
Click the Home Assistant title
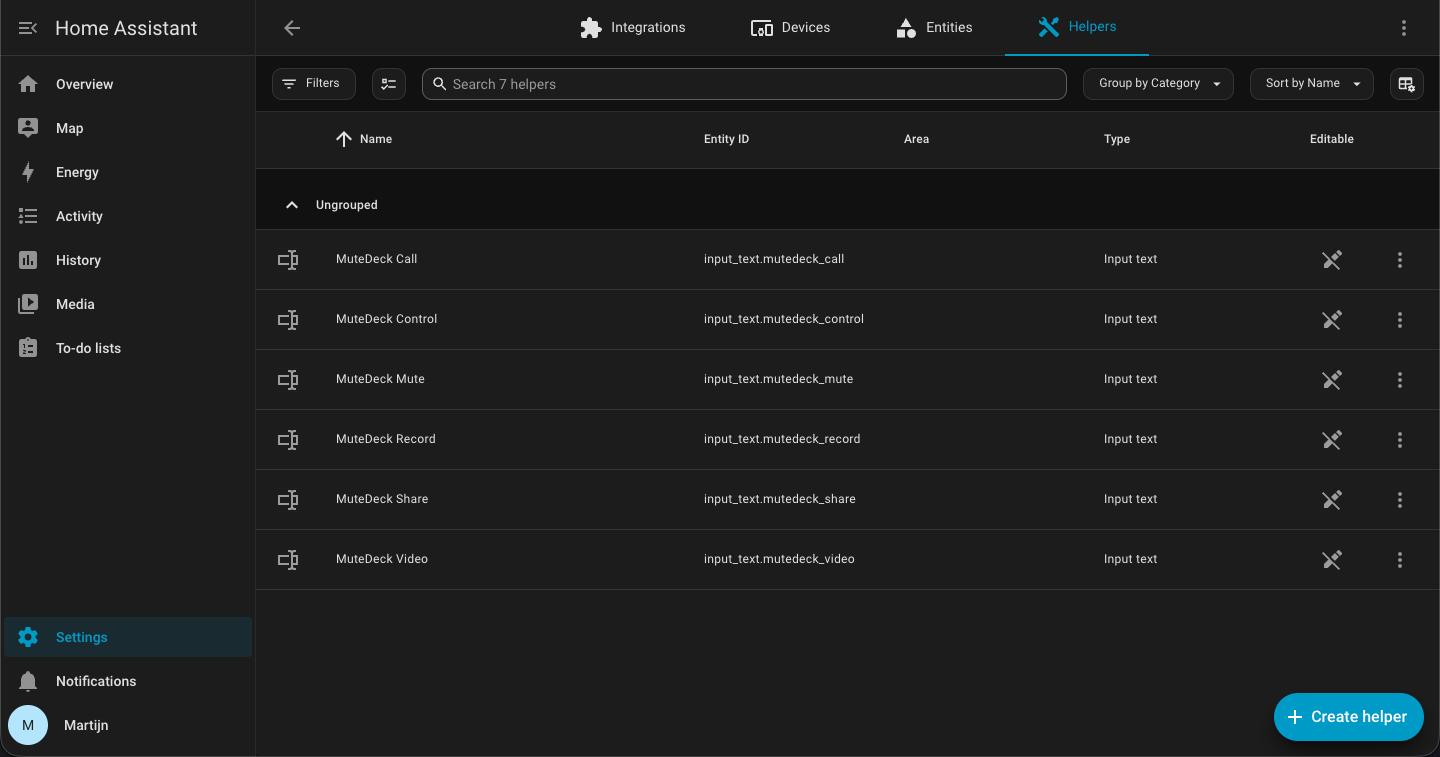pos(126,28)
